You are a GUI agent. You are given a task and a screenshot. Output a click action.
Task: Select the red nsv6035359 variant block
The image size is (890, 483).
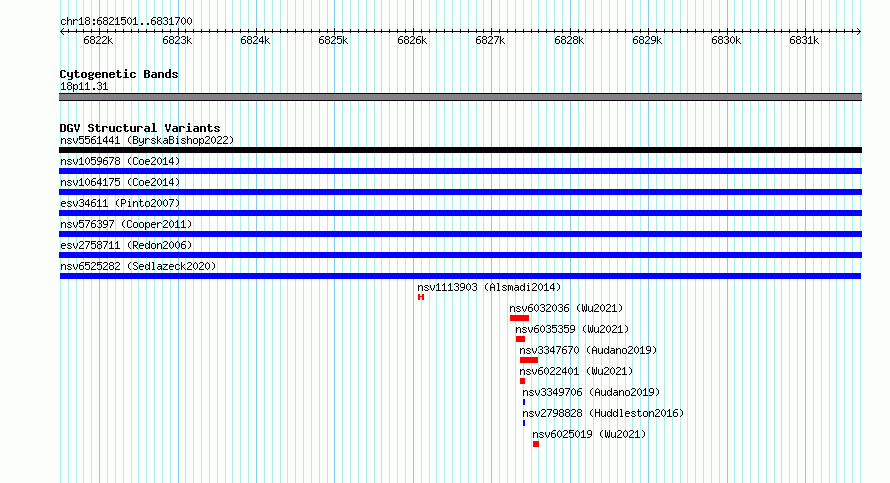[520, 339]
